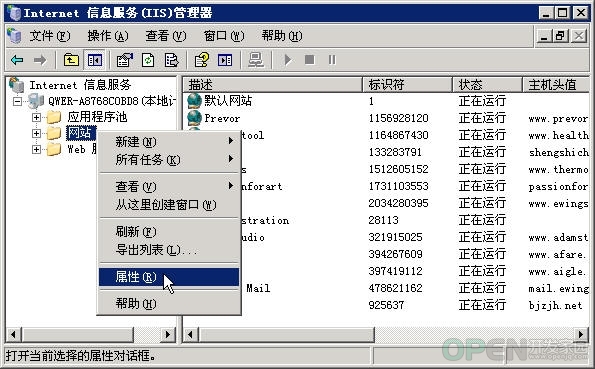Expand the 应用程序池 tree node
595x369 pixels.
[36, 117]
